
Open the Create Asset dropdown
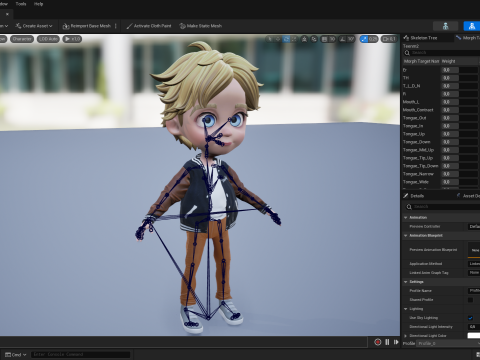click(x=34, y=26)
